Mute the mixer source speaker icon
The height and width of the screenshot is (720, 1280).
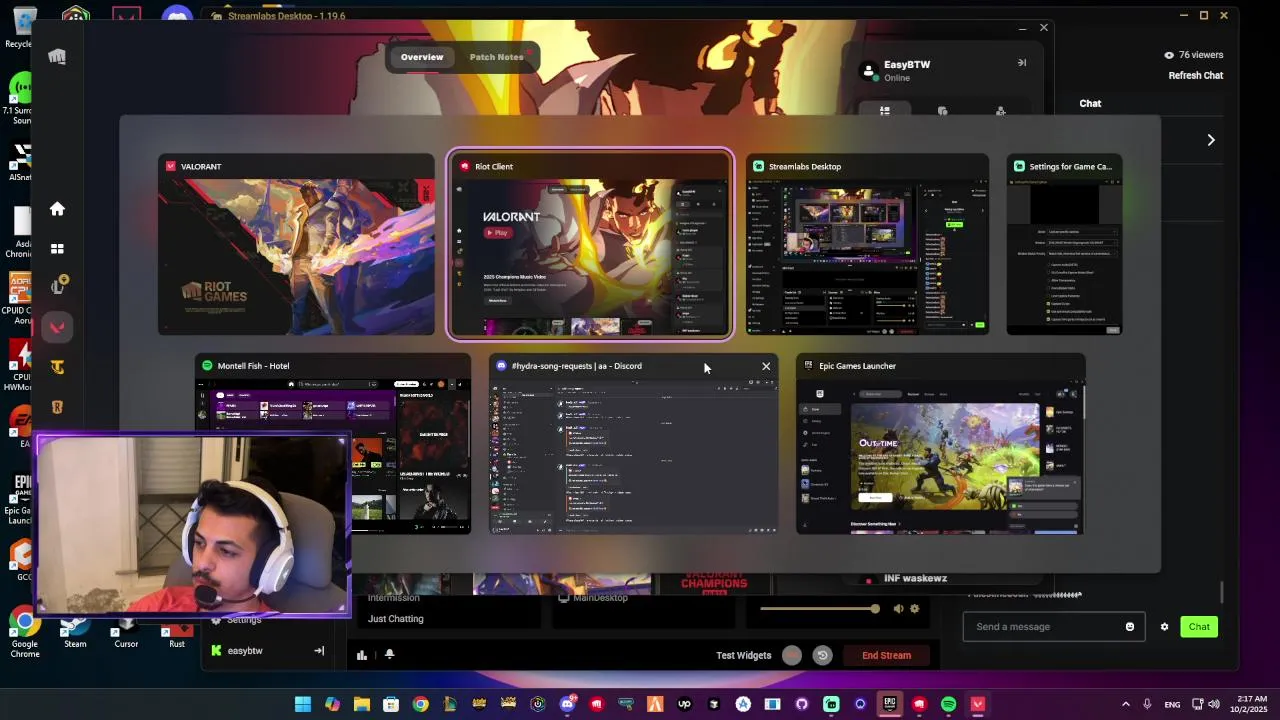[x=898, y=609]
